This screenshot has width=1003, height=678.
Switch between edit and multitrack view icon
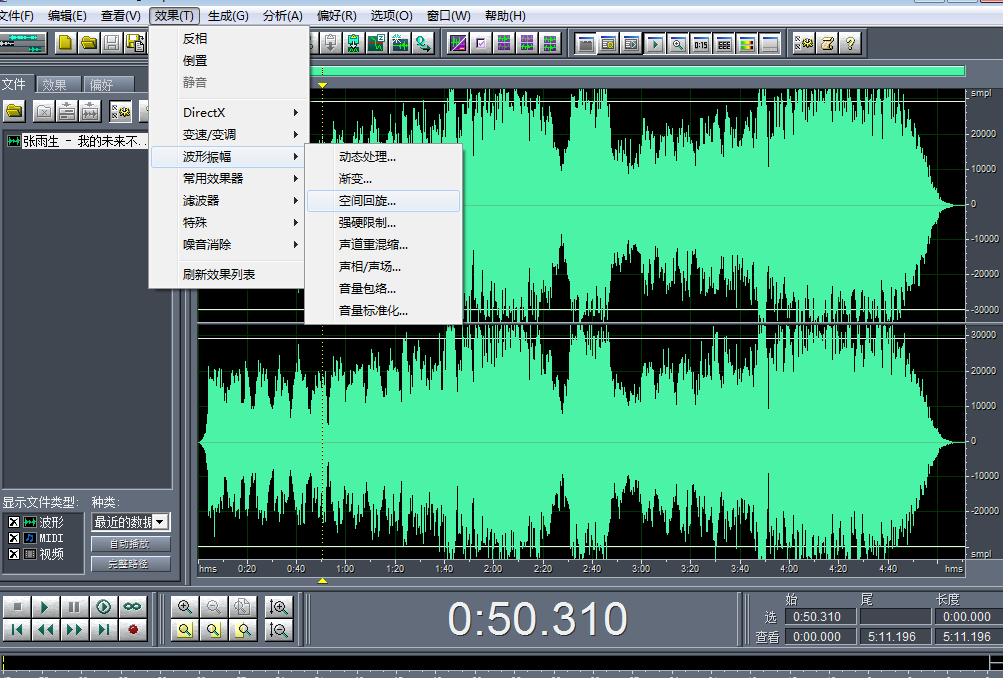click(x=23, y=43)
